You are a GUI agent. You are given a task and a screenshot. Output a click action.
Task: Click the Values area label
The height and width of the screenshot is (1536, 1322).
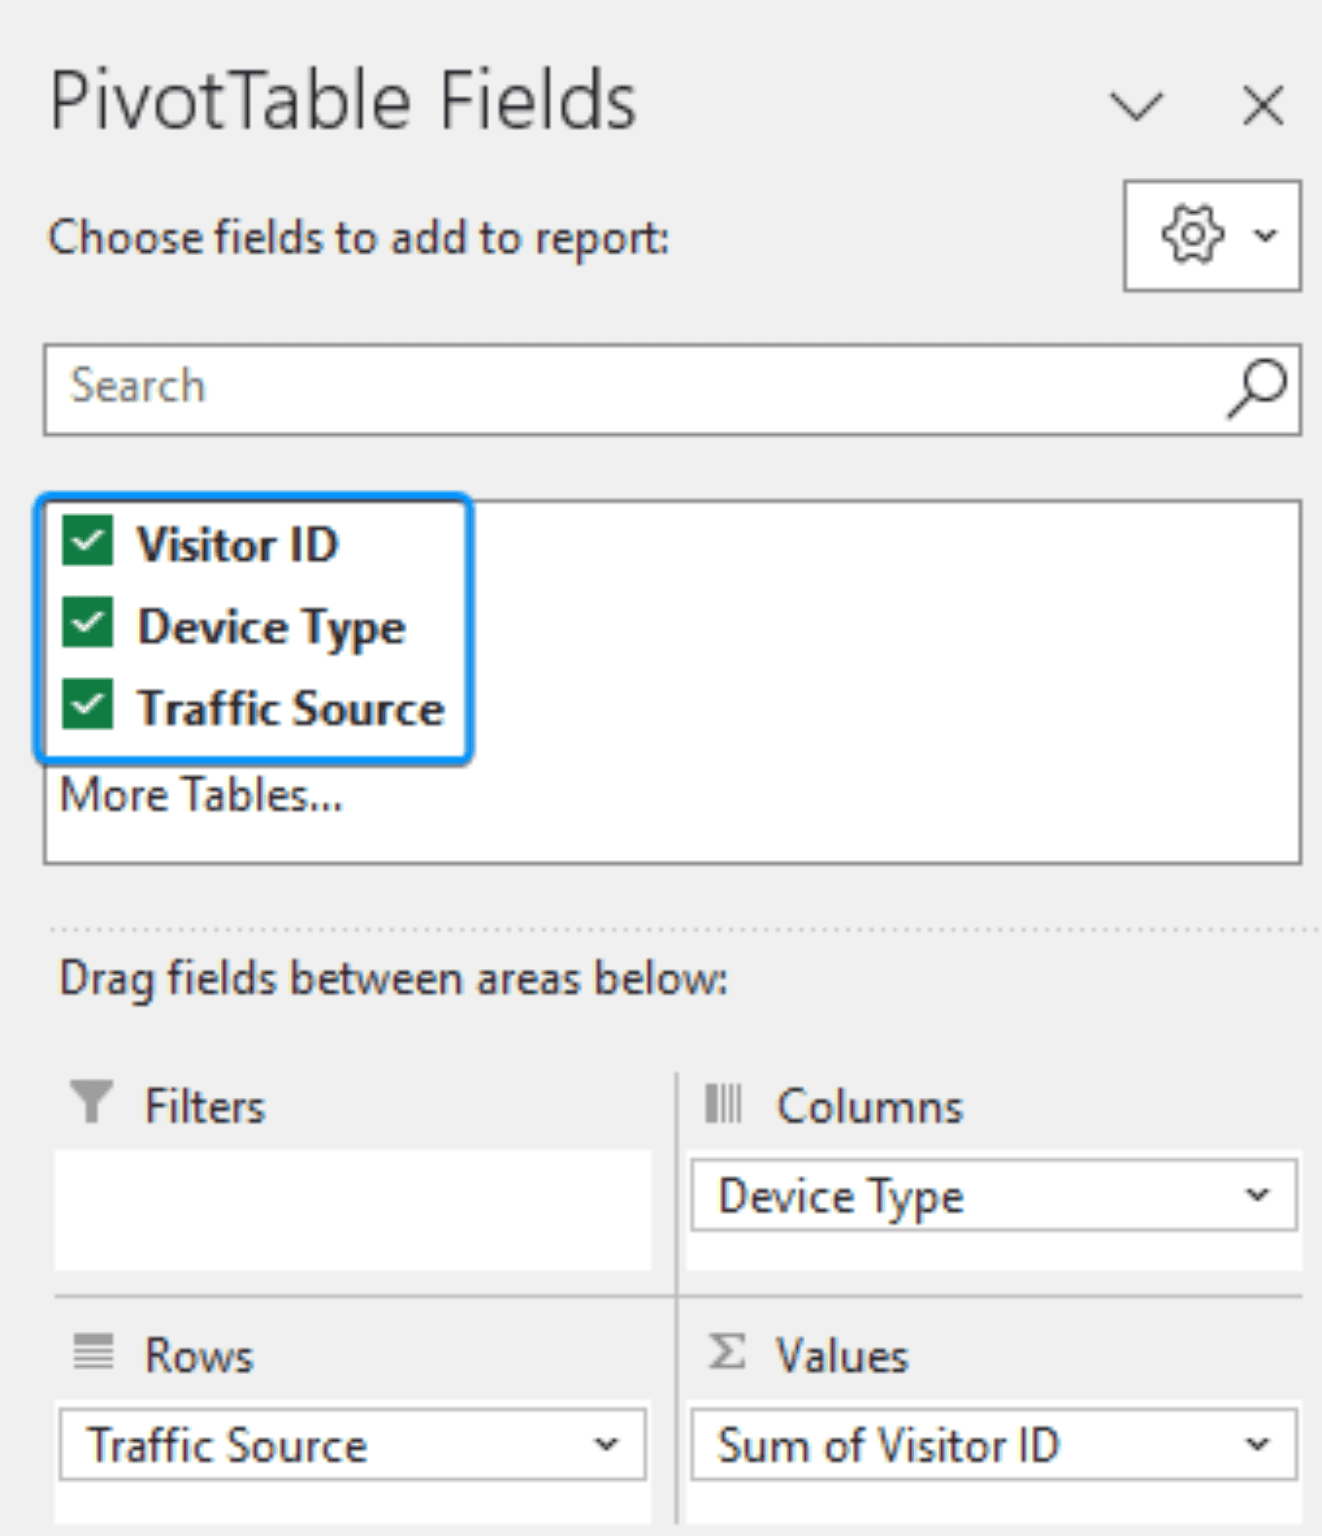[841, 1353]
